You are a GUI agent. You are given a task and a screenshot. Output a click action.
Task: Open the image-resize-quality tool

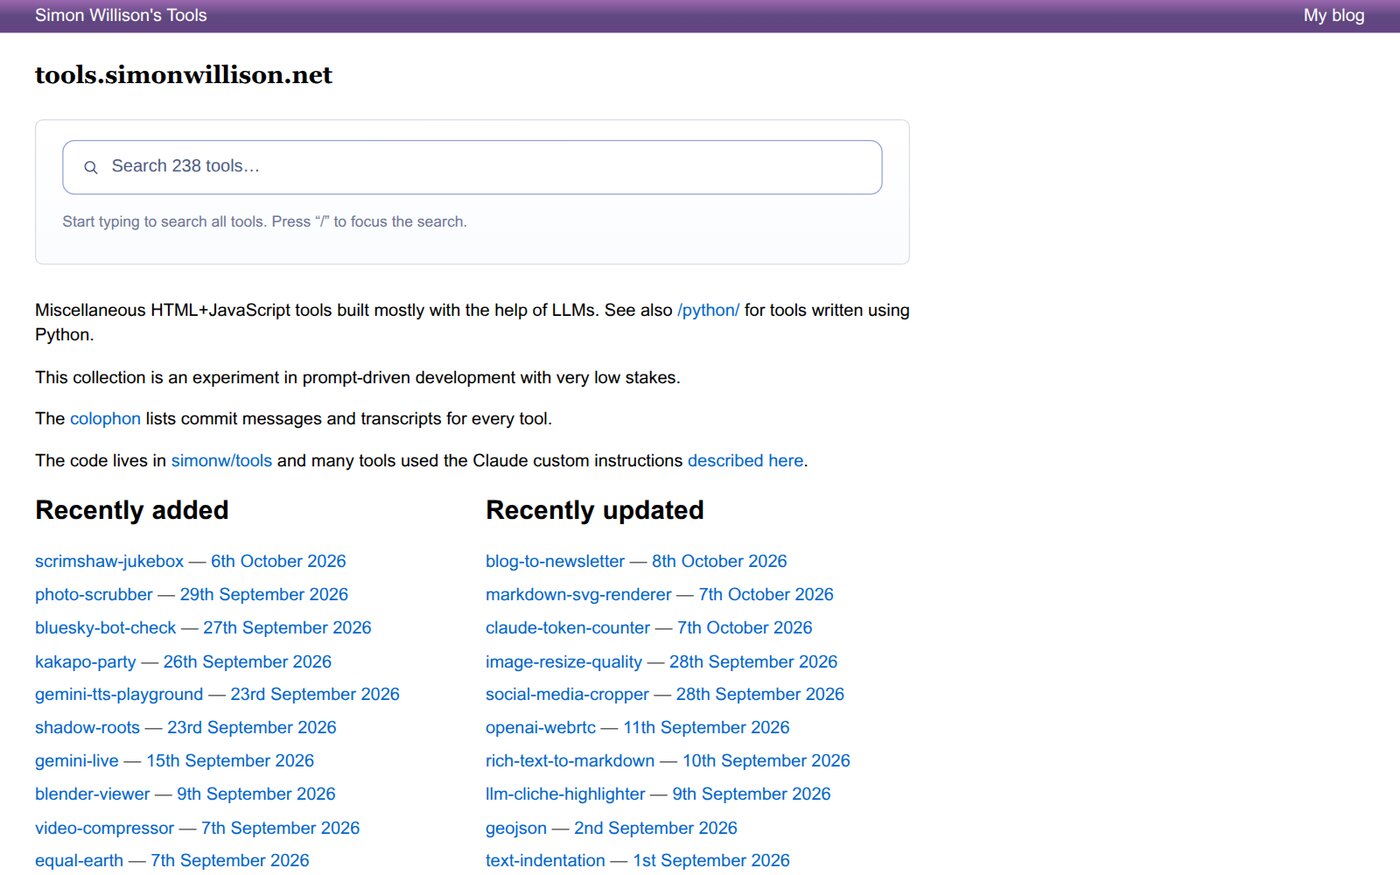[564, 662]
